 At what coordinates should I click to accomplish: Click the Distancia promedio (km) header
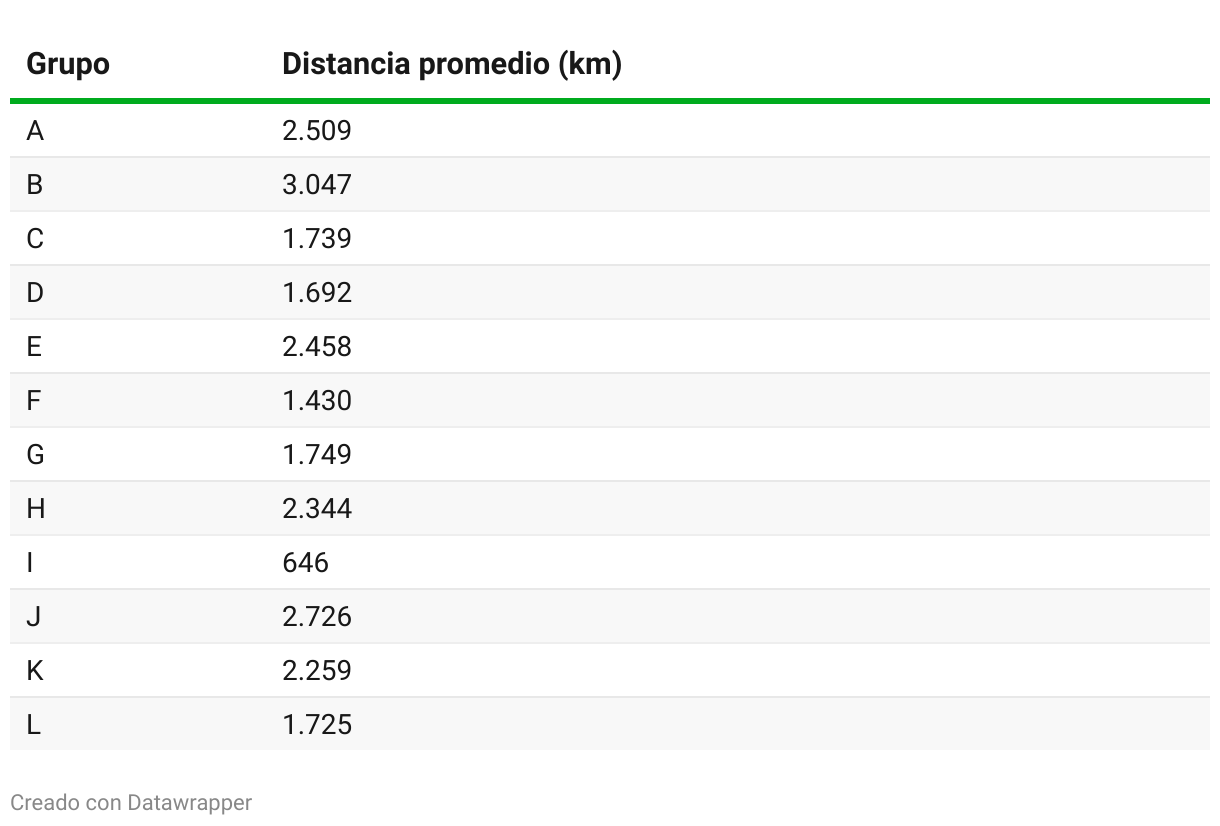click(x=452, y=65)
